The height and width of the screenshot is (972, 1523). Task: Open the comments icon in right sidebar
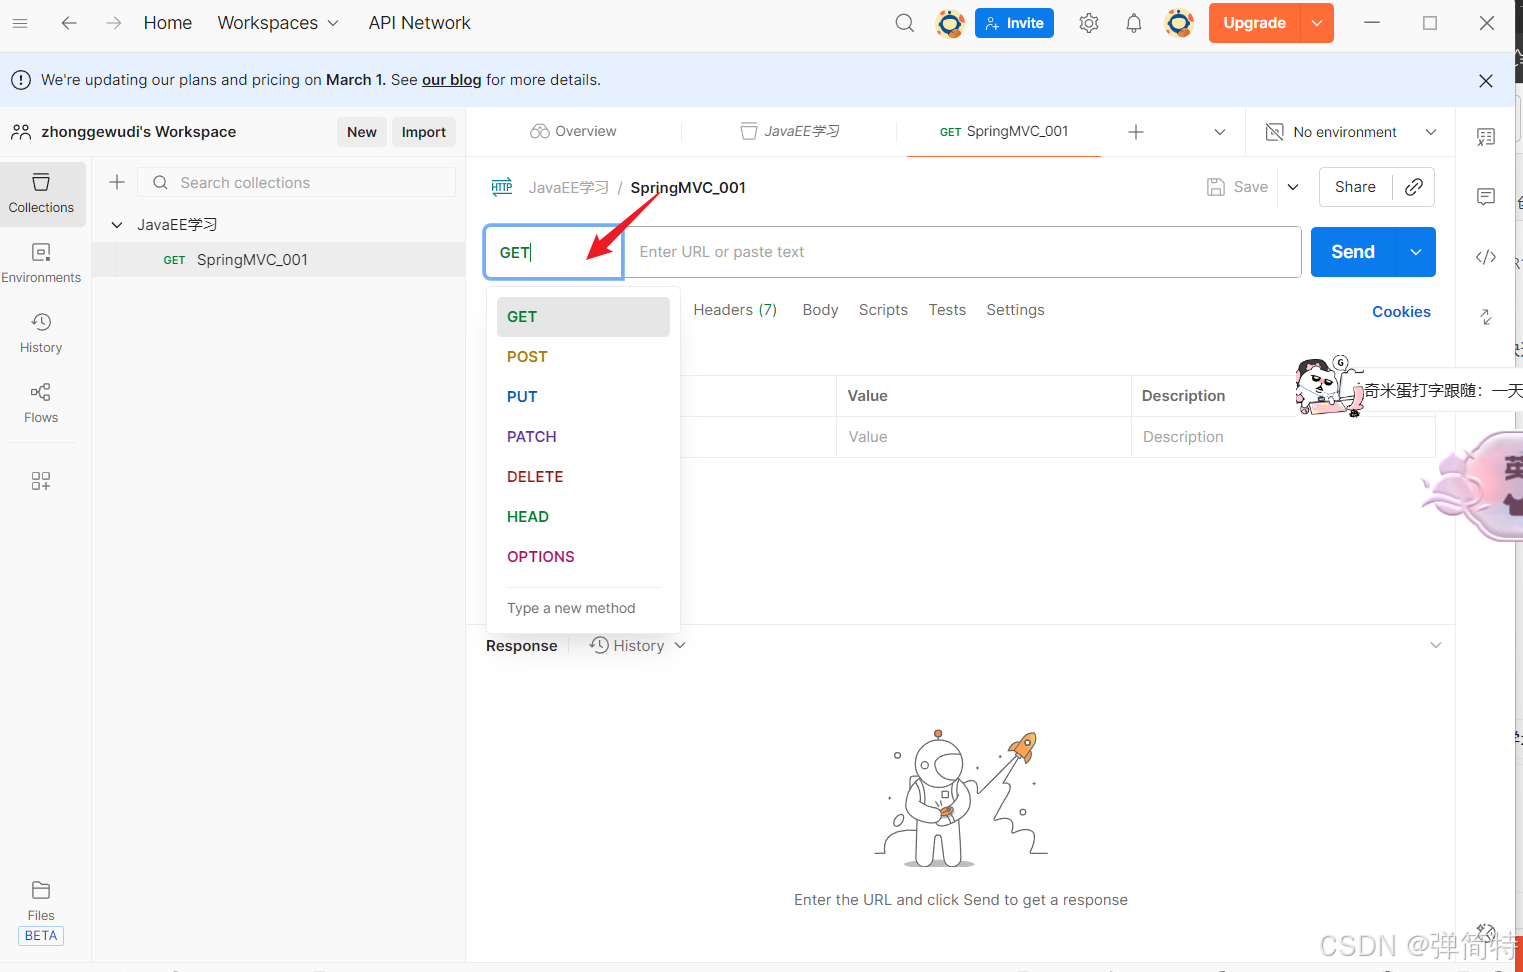click(1486, 197)
